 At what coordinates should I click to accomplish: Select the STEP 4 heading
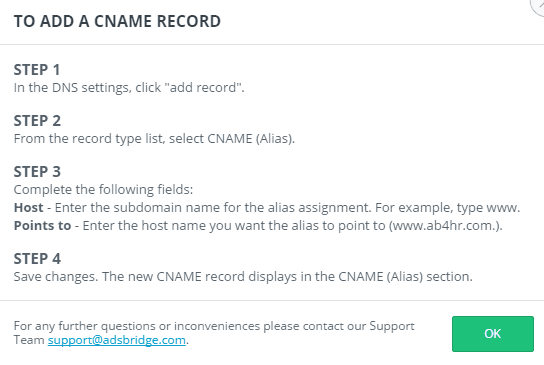(37, 259)
